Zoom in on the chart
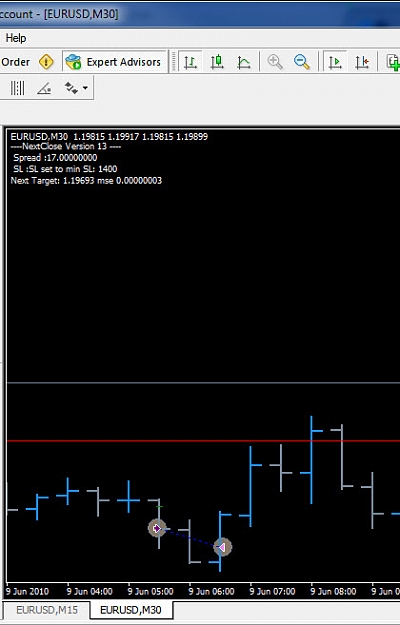The height and width of the screenshot is (625, 400). coord(275,62)
